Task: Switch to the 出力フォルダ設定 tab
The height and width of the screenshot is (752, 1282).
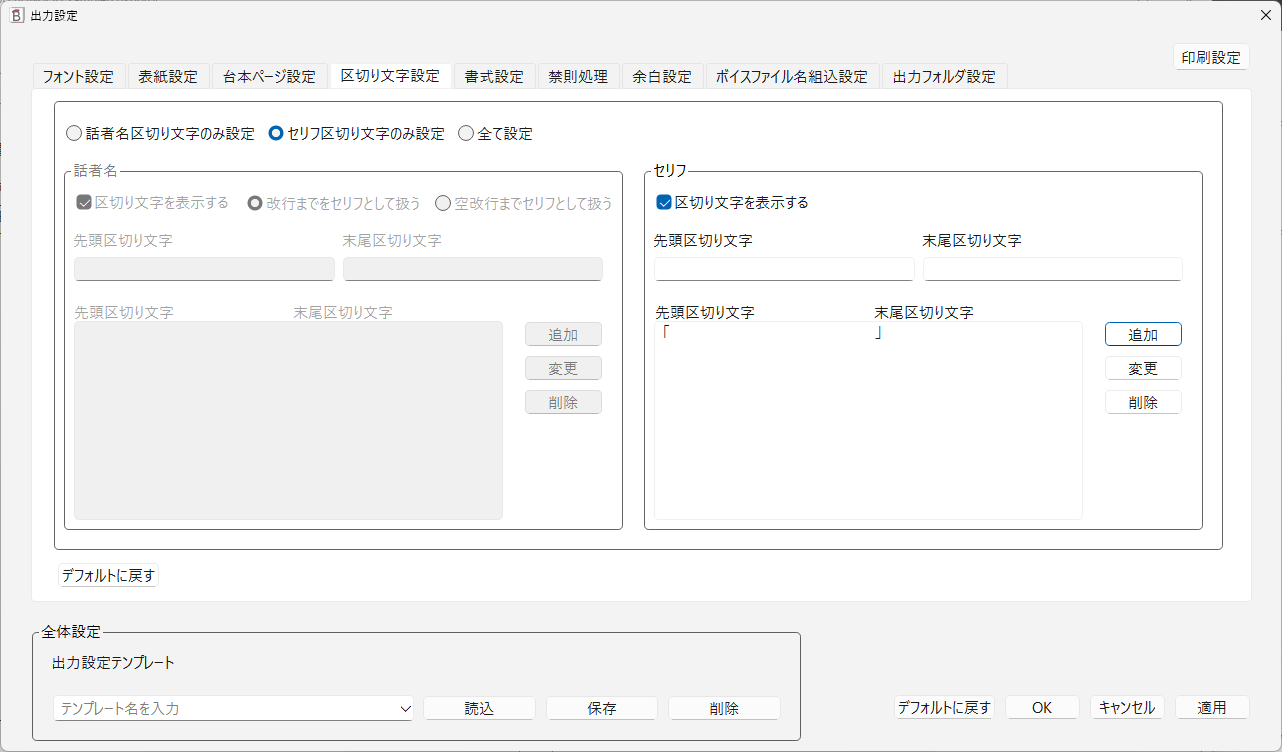Action: pyautogui.click(x=944, y=75)
